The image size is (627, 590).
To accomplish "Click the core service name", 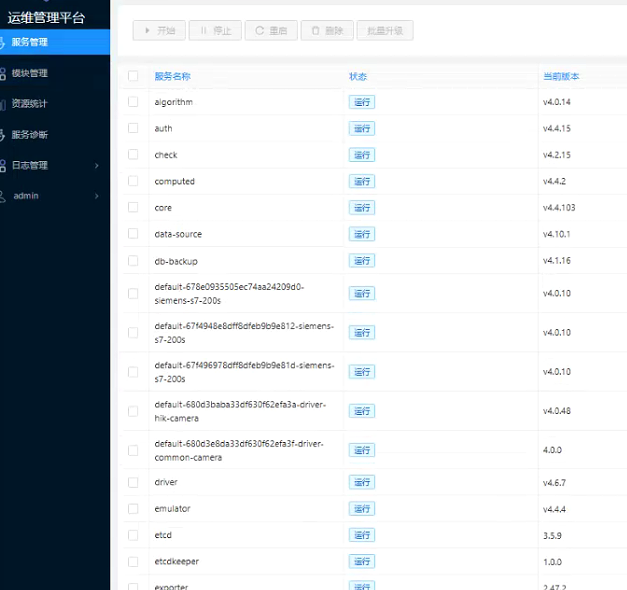I will (x=163, y=208).
